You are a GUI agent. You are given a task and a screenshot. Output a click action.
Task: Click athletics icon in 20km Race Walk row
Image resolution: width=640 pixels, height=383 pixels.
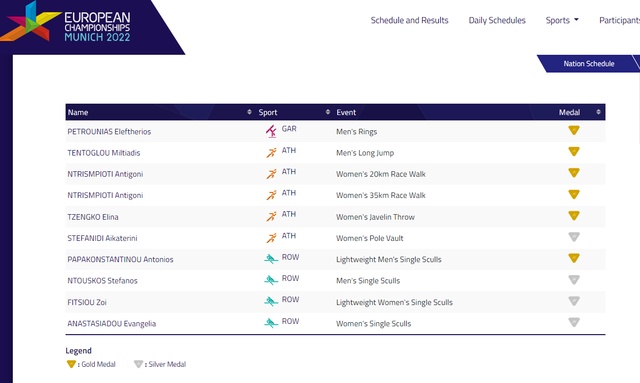click(271, 174)
